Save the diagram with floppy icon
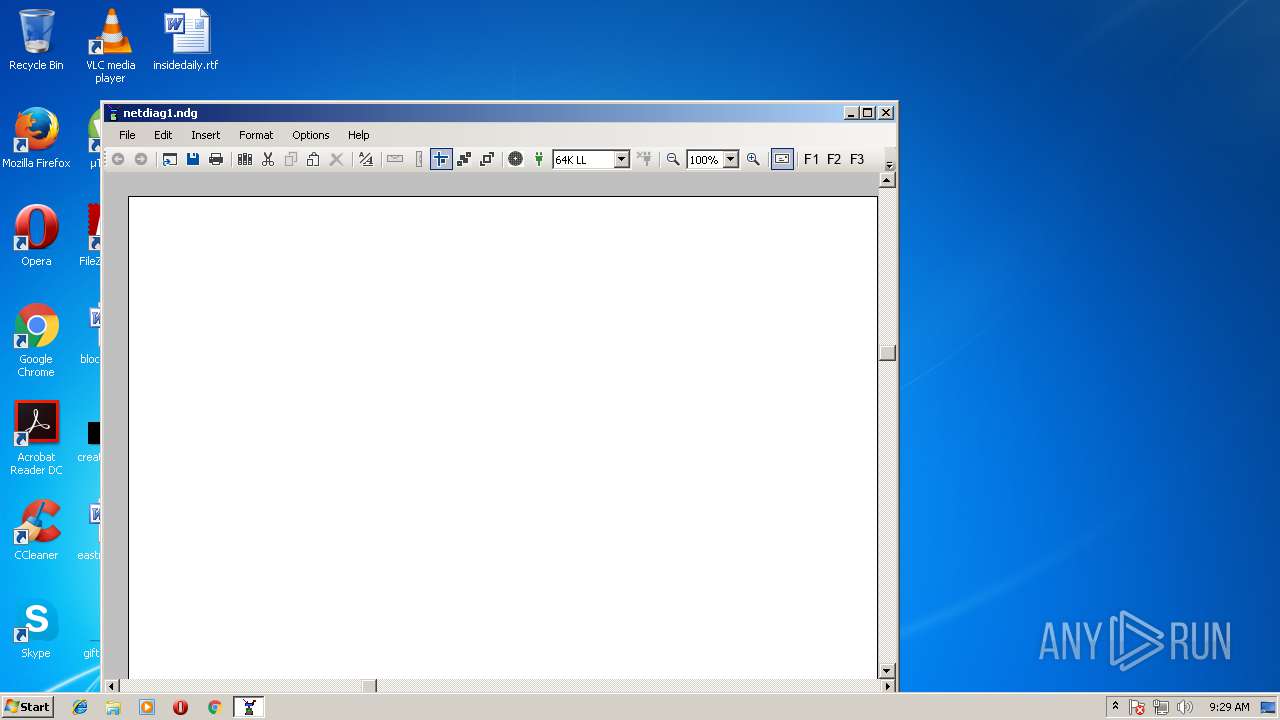The width and height of the screenshot is (1280, 720). pyautogui.click(x=193, y=159)
